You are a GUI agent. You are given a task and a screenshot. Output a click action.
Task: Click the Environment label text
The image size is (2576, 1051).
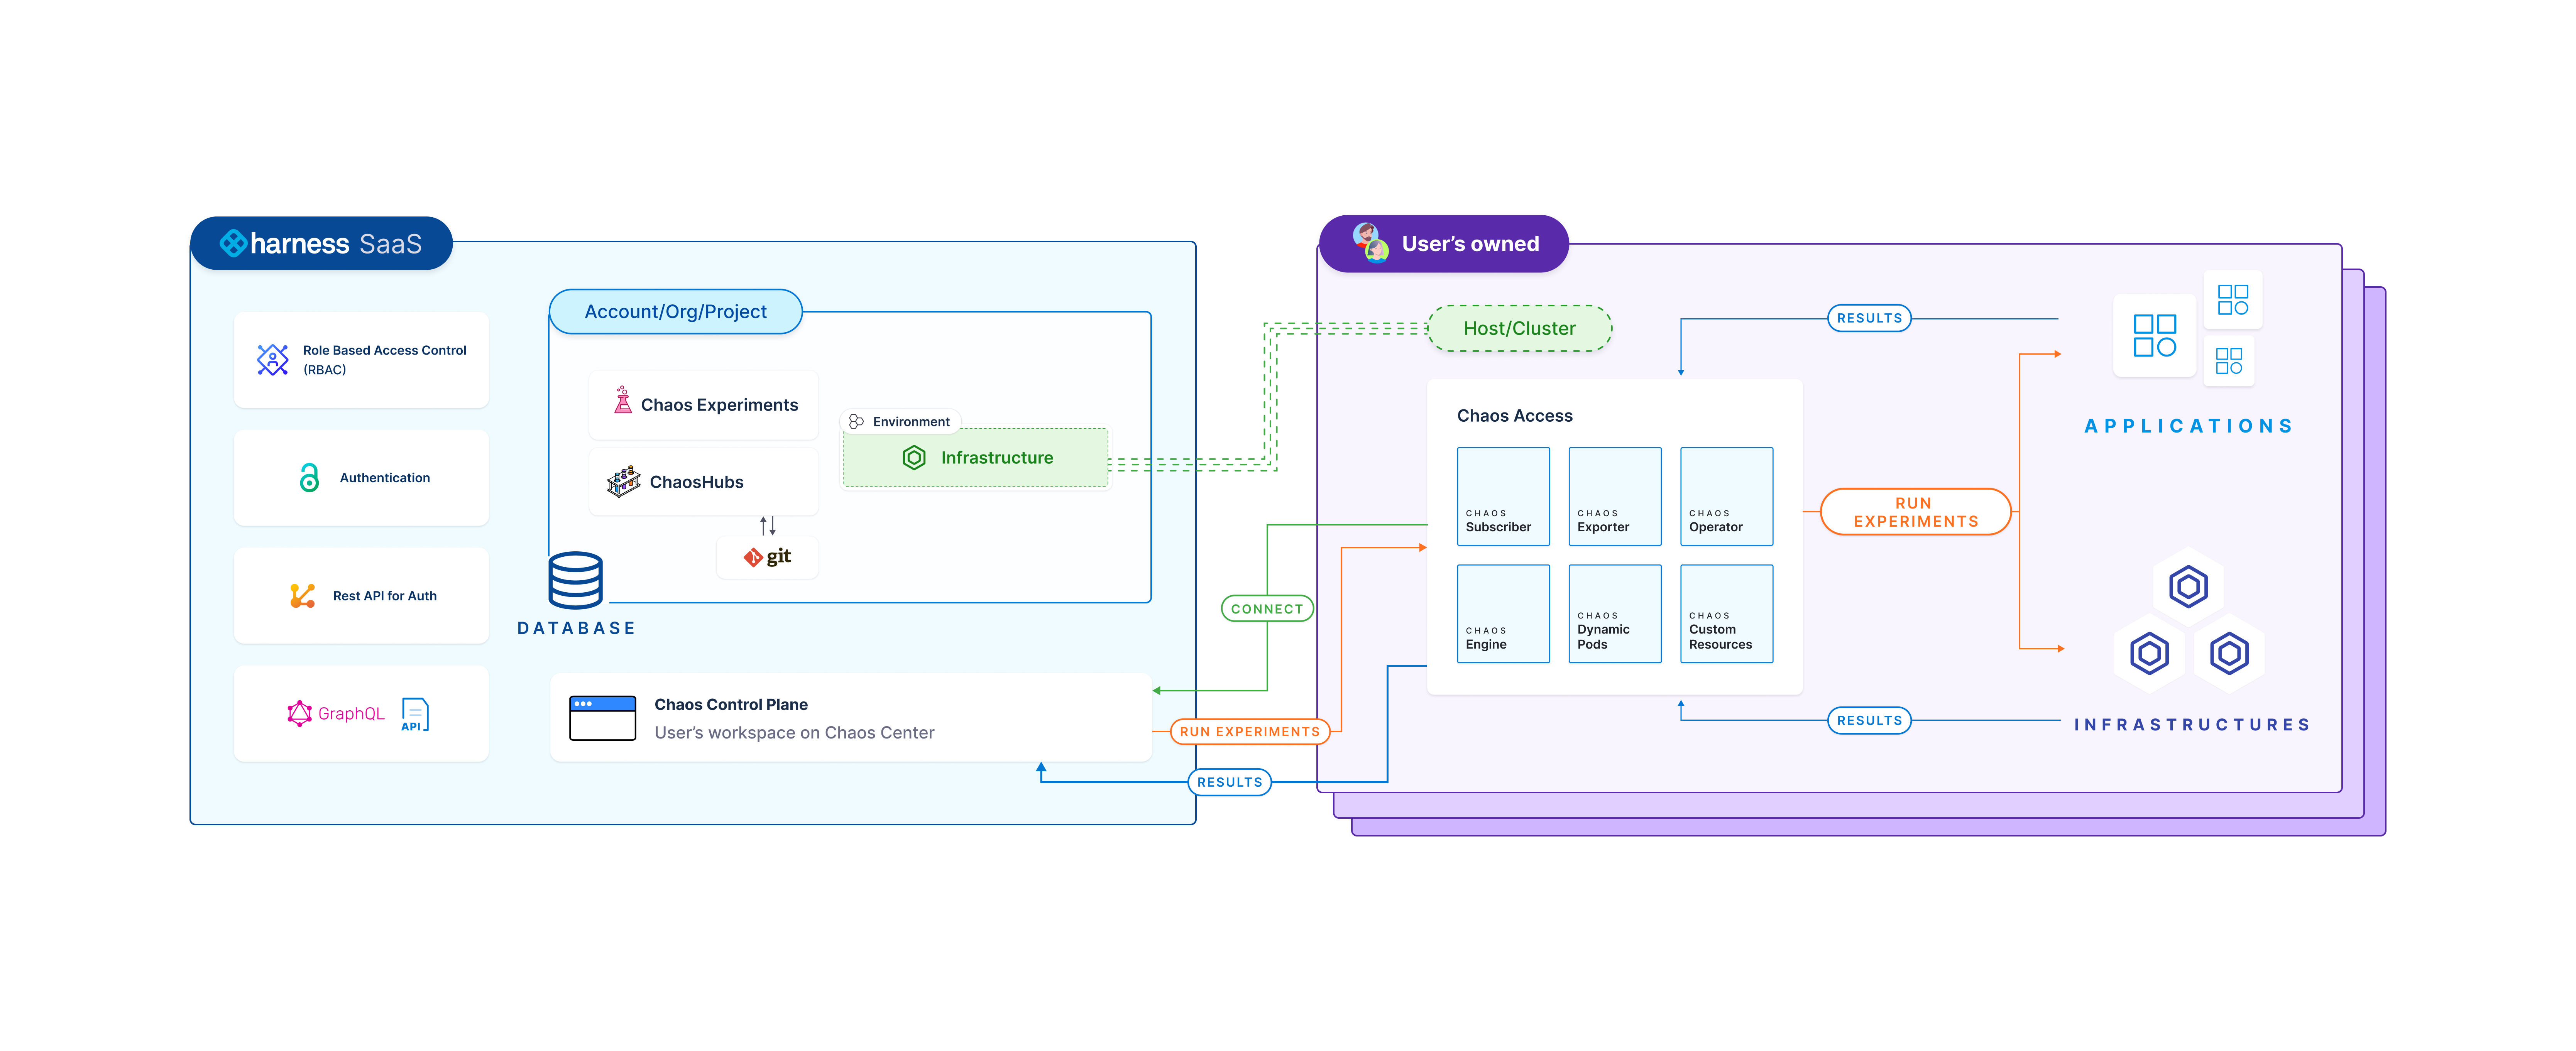pos(911,422)
